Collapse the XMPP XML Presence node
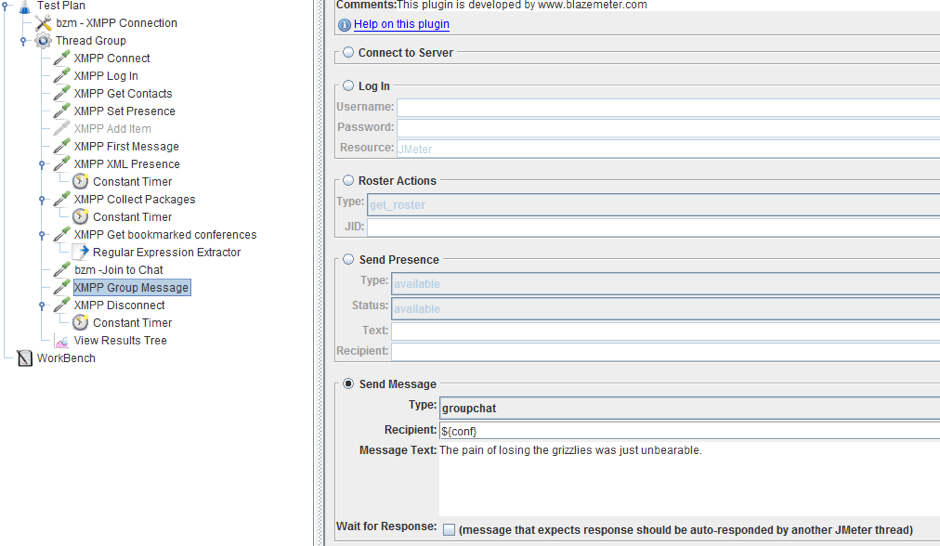 point(42,164)
